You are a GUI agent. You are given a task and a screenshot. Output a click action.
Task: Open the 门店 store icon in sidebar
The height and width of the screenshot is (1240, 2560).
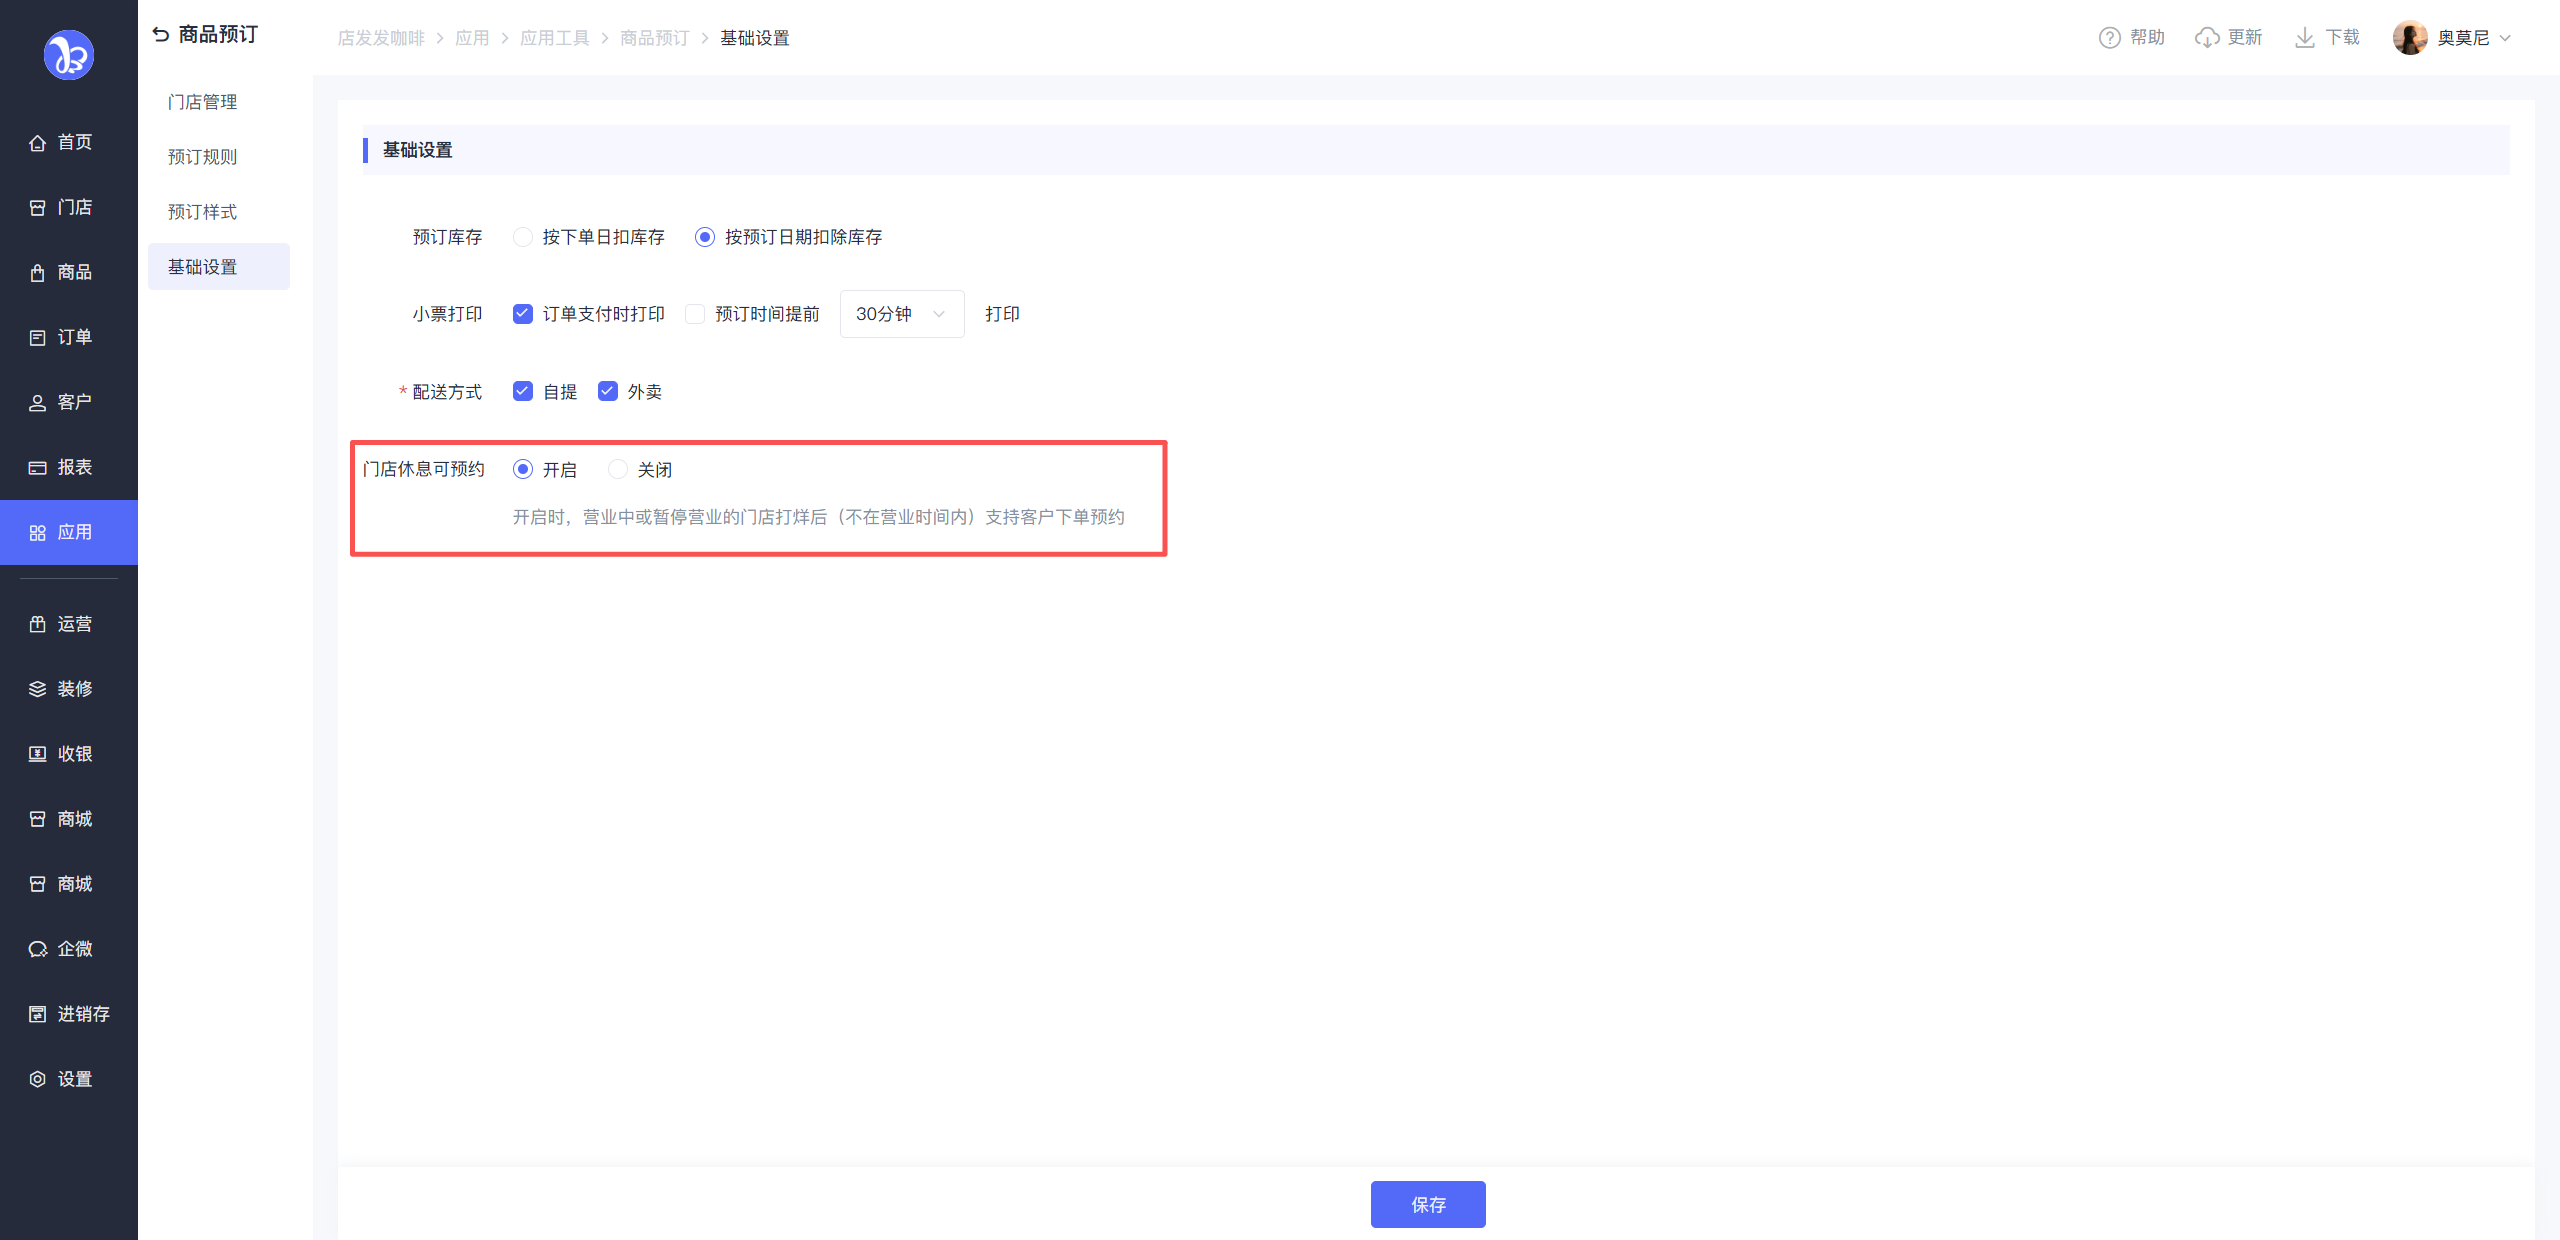click(x=37, y=208)
